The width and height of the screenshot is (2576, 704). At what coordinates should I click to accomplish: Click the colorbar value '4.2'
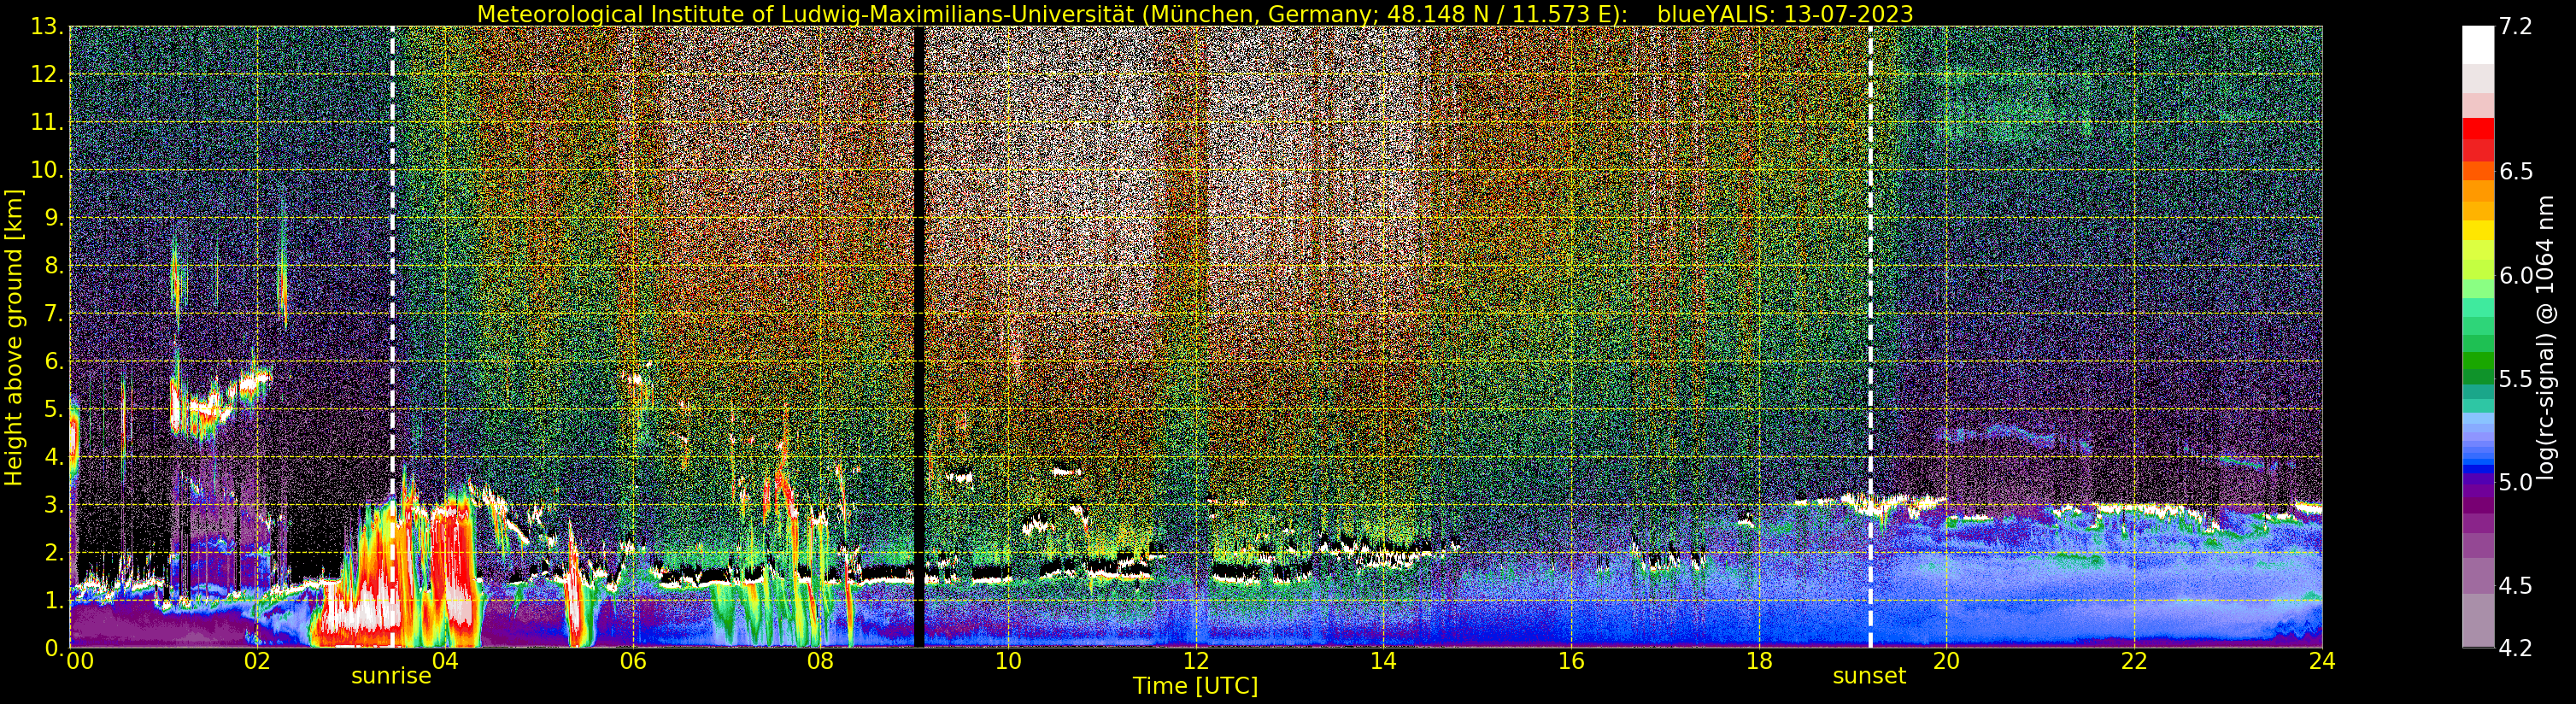[2515, 648]
